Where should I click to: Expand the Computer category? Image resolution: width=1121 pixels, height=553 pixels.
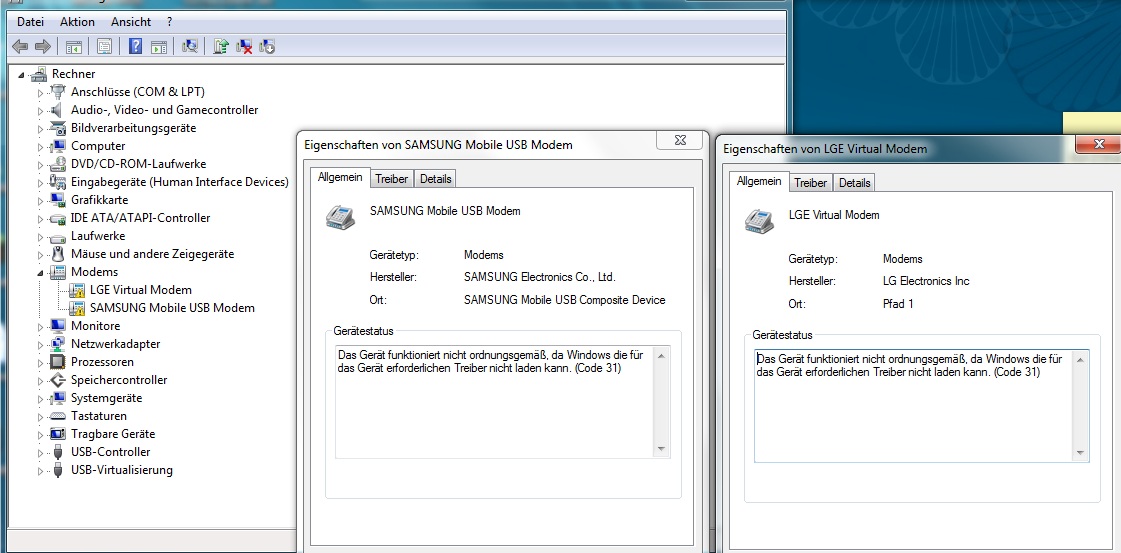click(40, 146)
